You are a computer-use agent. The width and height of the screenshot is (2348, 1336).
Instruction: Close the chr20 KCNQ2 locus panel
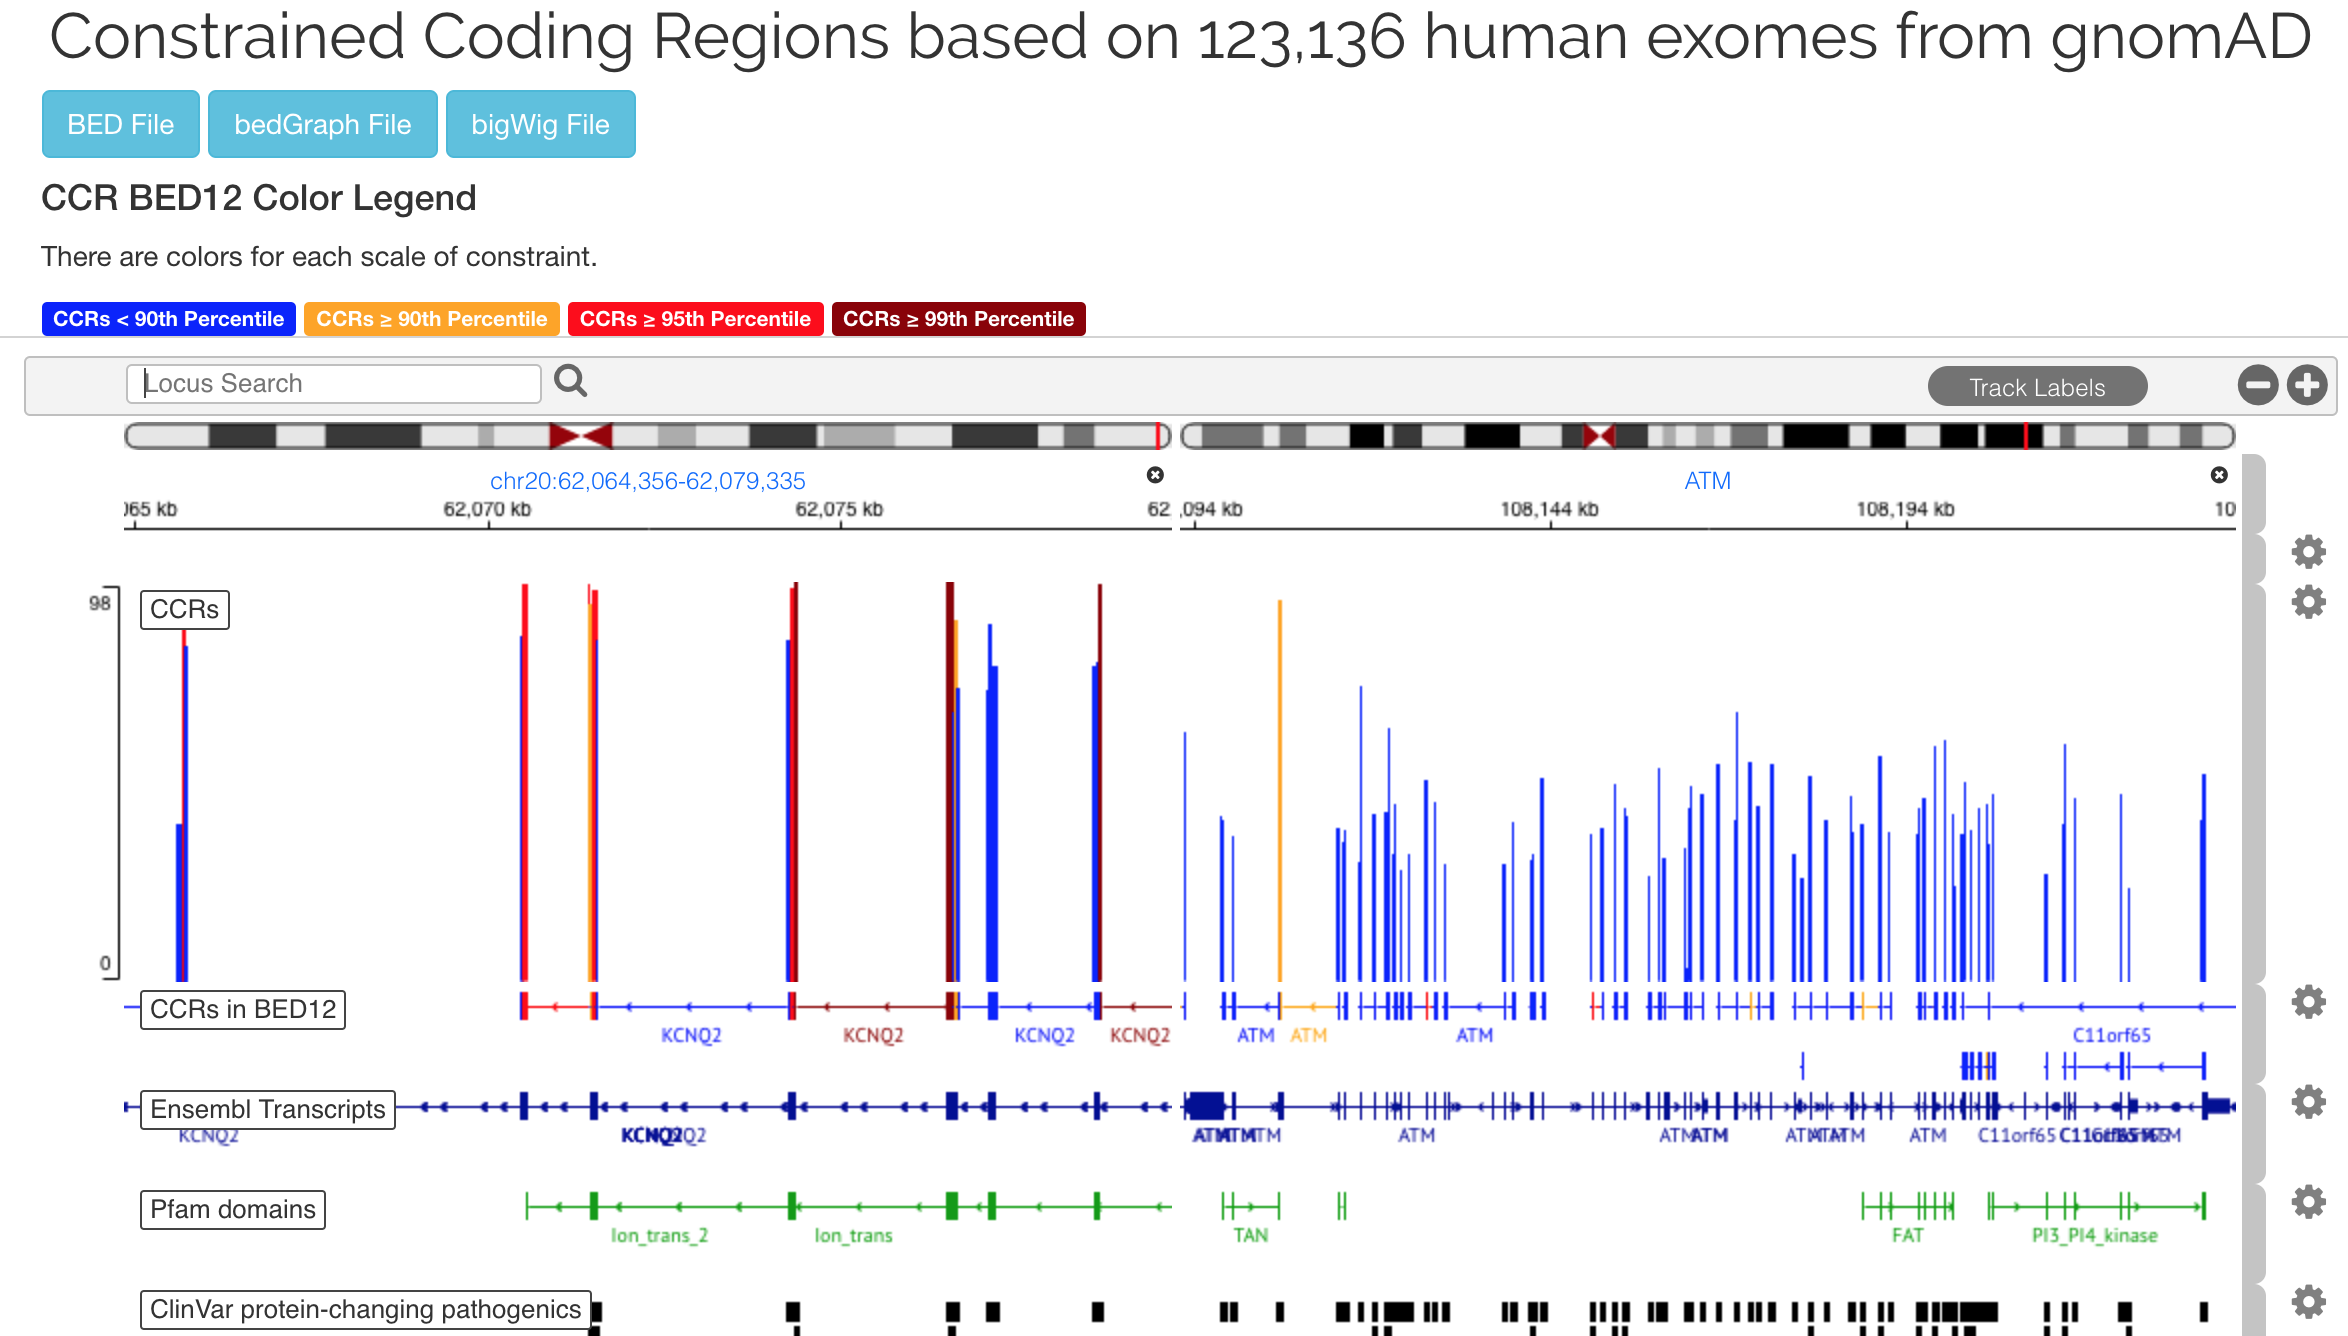(1155, 475)
